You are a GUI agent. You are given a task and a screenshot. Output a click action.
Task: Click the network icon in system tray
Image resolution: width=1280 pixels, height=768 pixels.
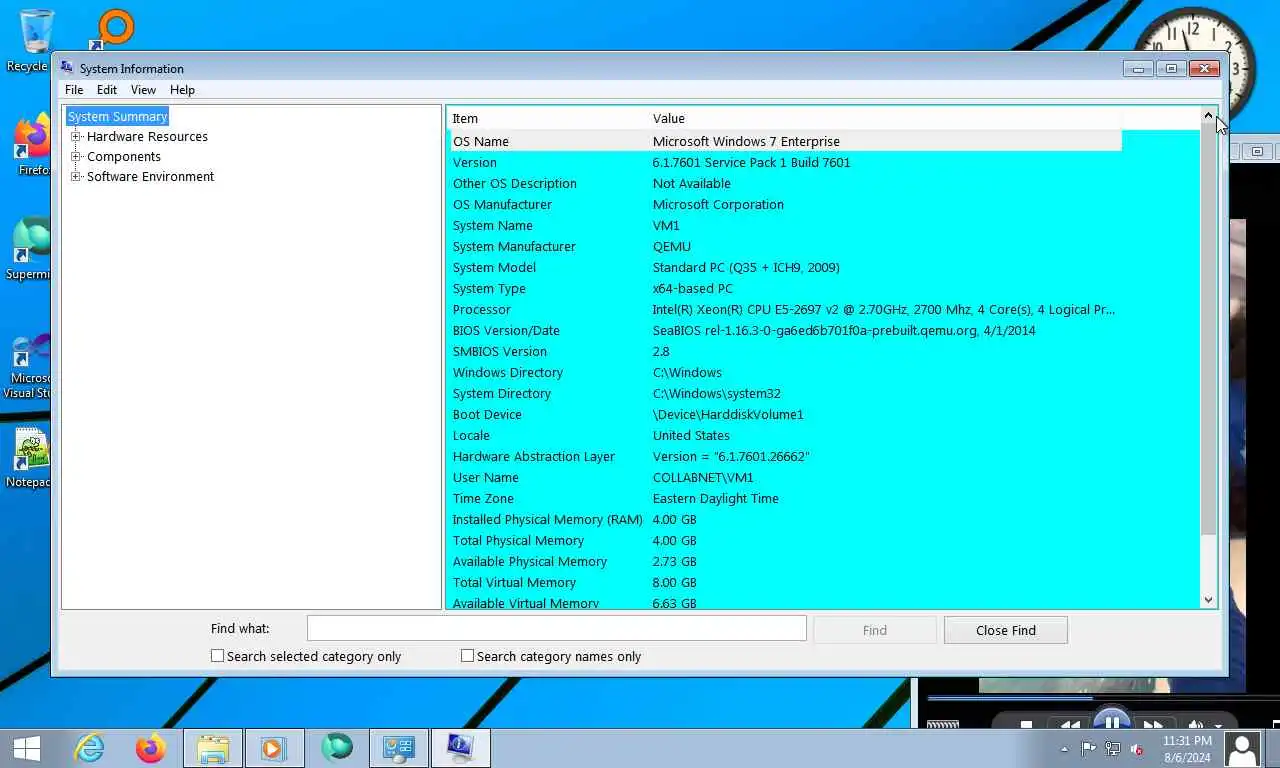point(1112,749)
